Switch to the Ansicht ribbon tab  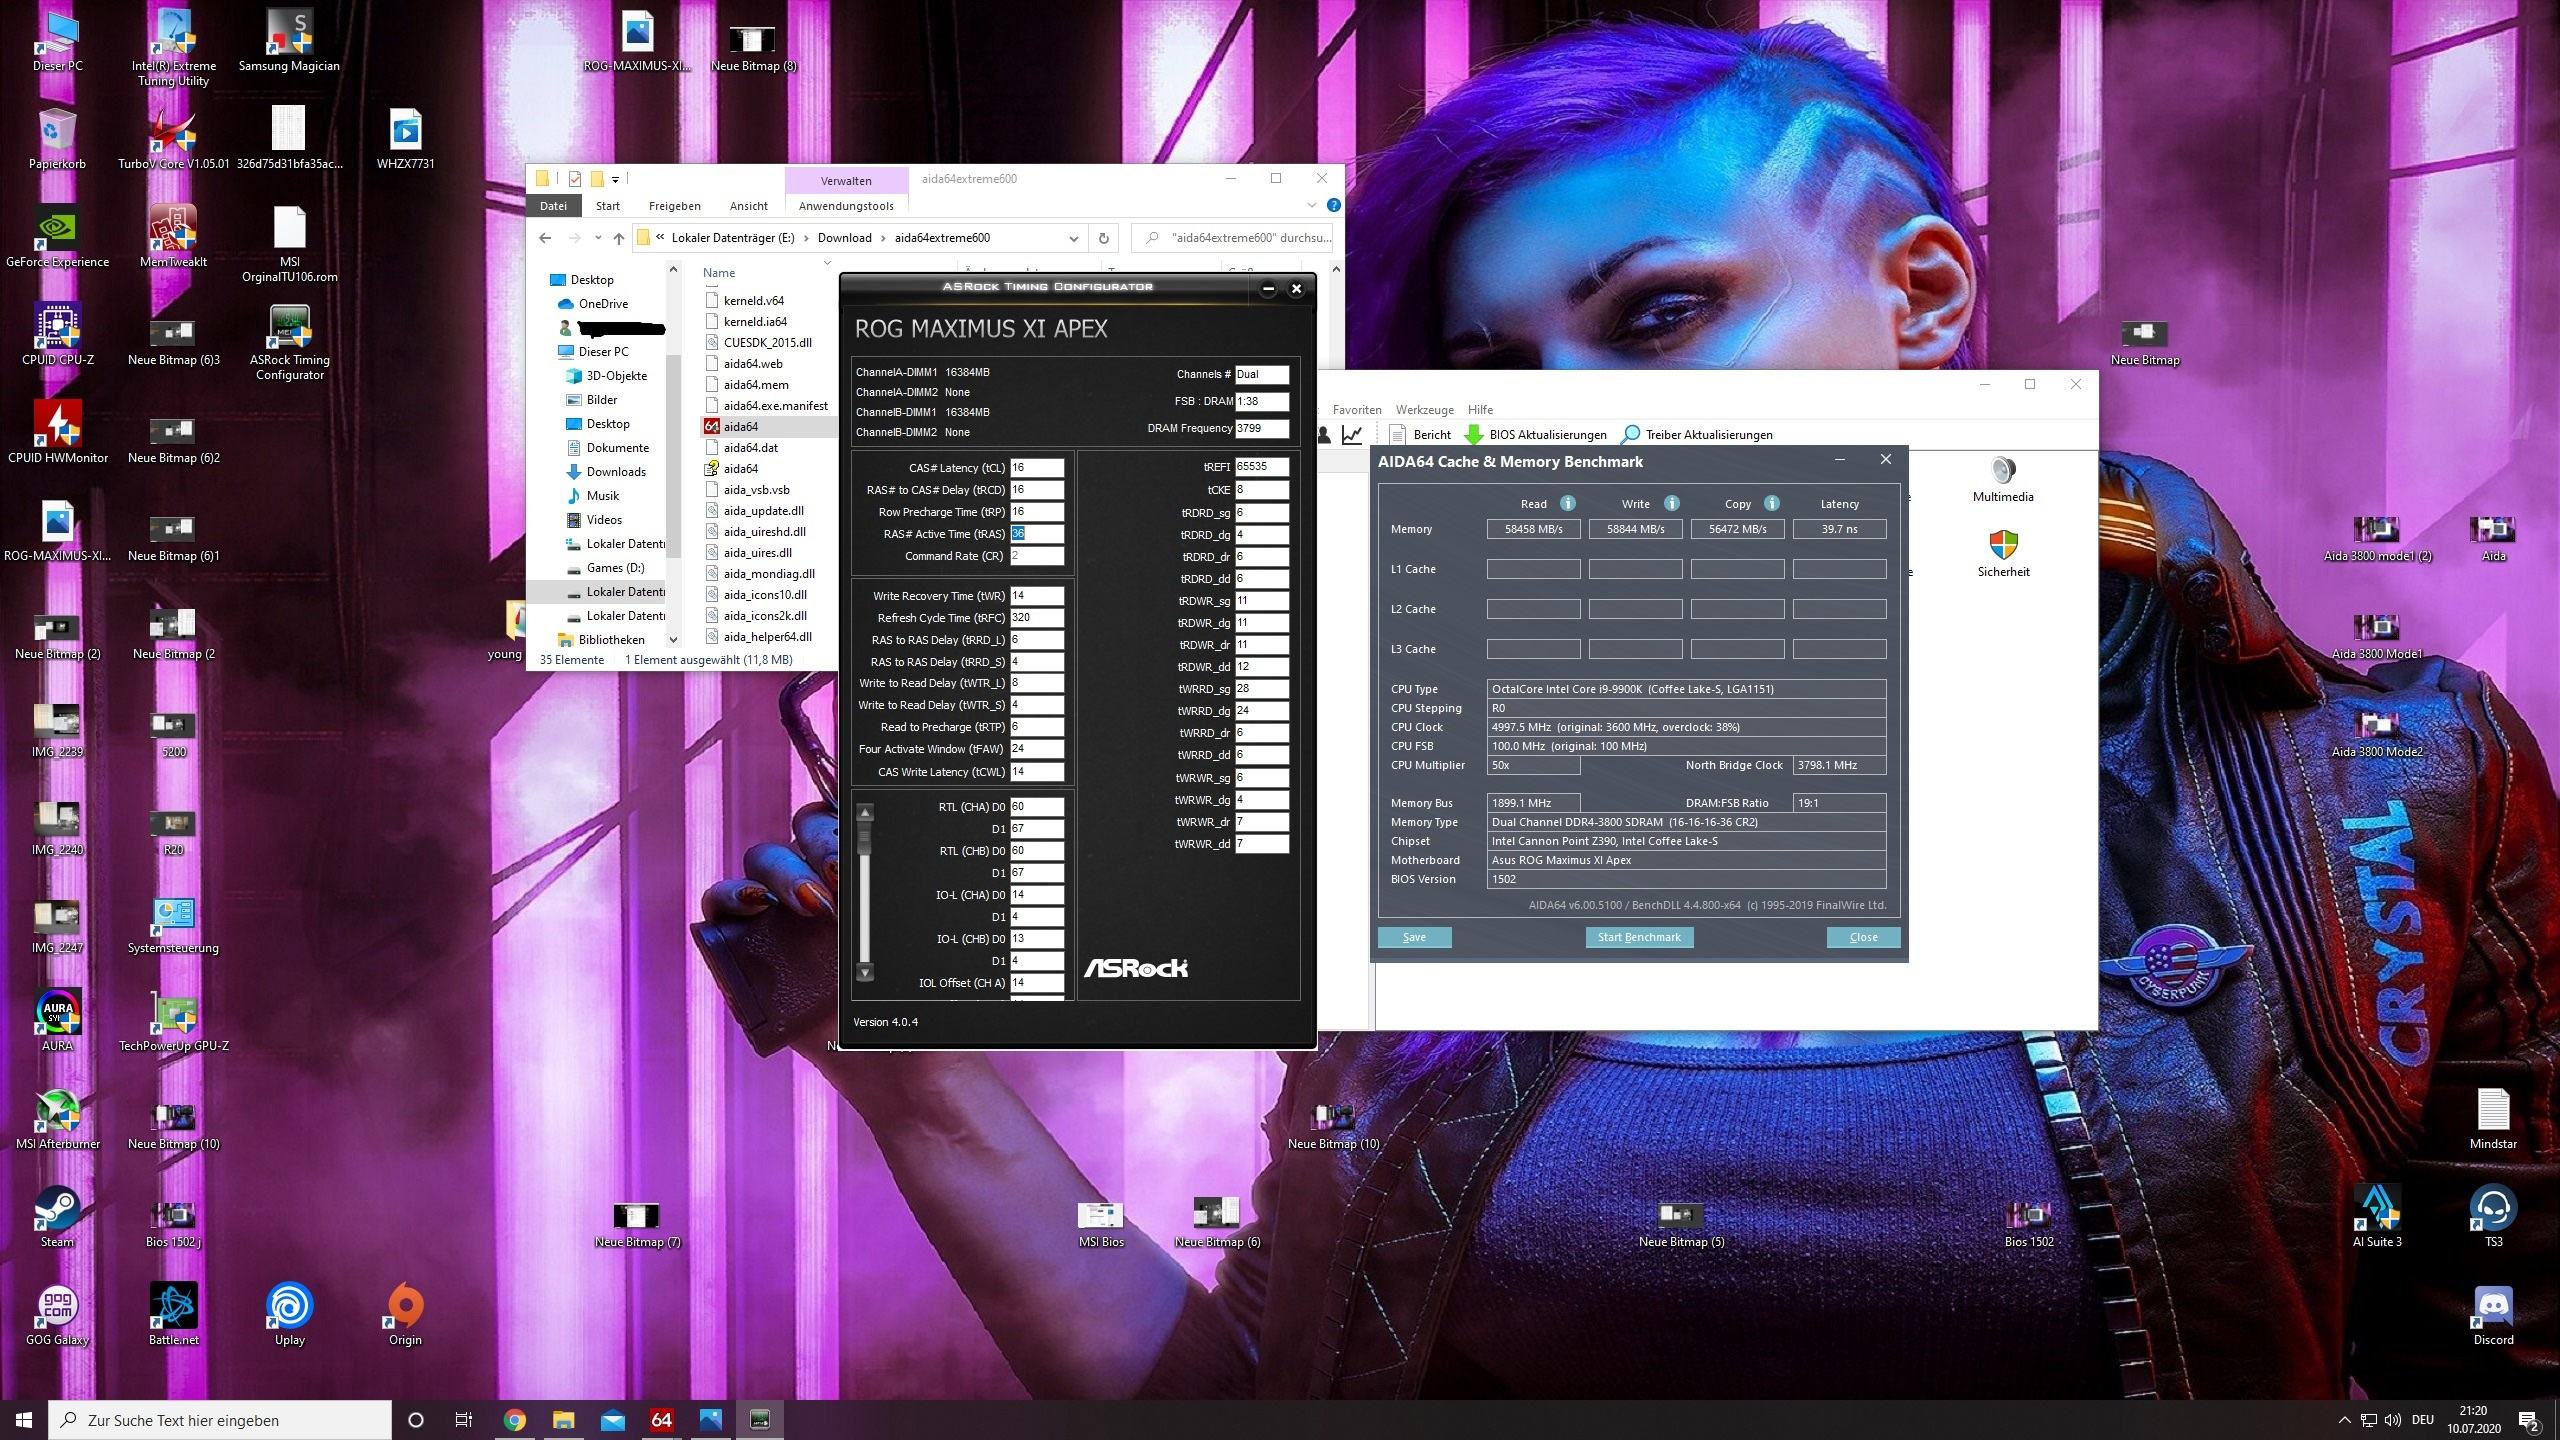(748, 206)
